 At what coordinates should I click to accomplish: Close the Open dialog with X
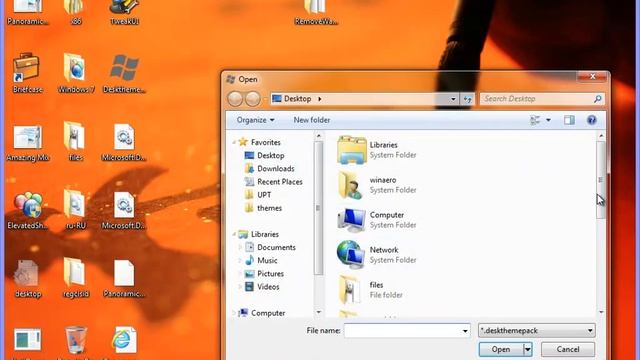pos(593,76)
